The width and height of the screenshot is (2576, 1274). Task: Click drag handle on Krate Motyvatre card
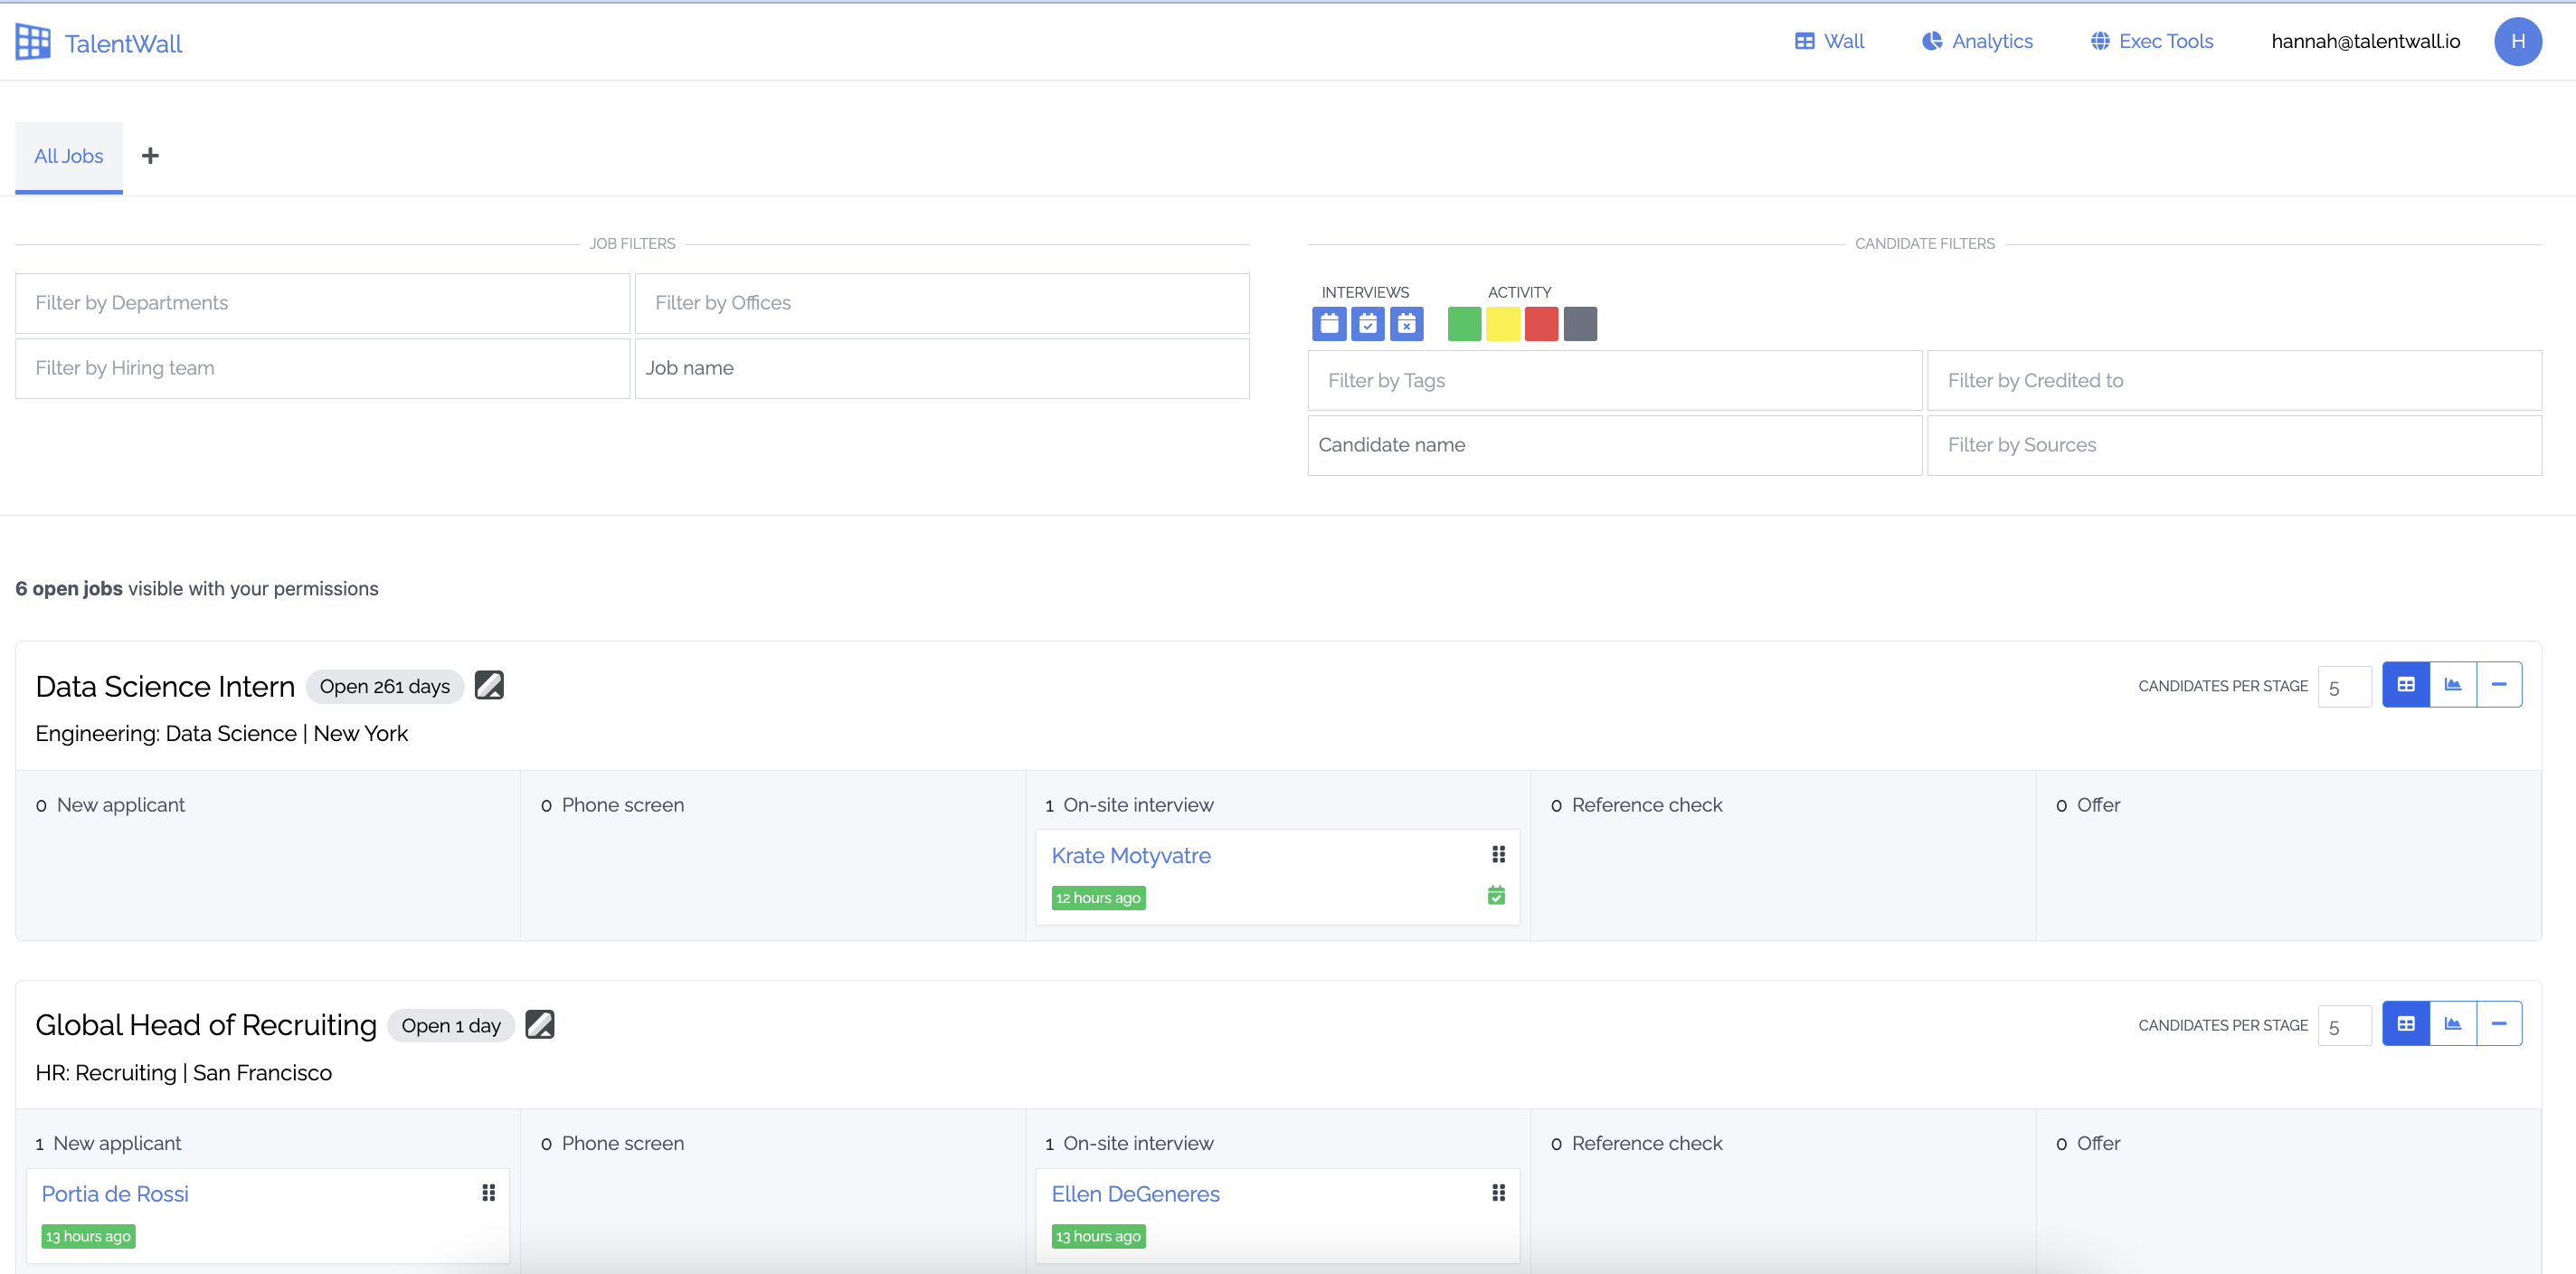point(1498,854)
